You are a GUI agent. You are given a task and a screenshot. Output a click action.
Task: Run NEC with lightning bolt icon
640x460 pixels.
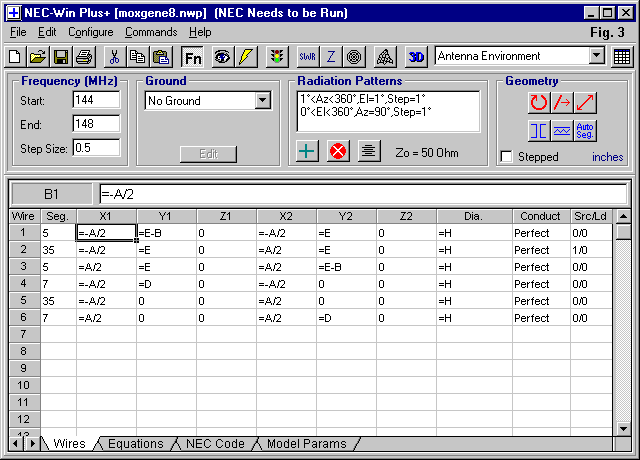coord(245,57)
